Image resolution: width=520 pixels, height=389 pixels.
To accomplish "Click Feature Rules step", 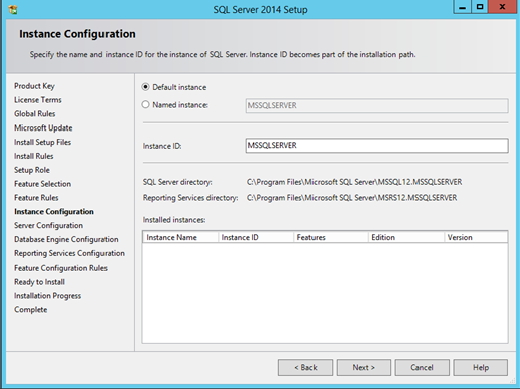I will (36, 198).
